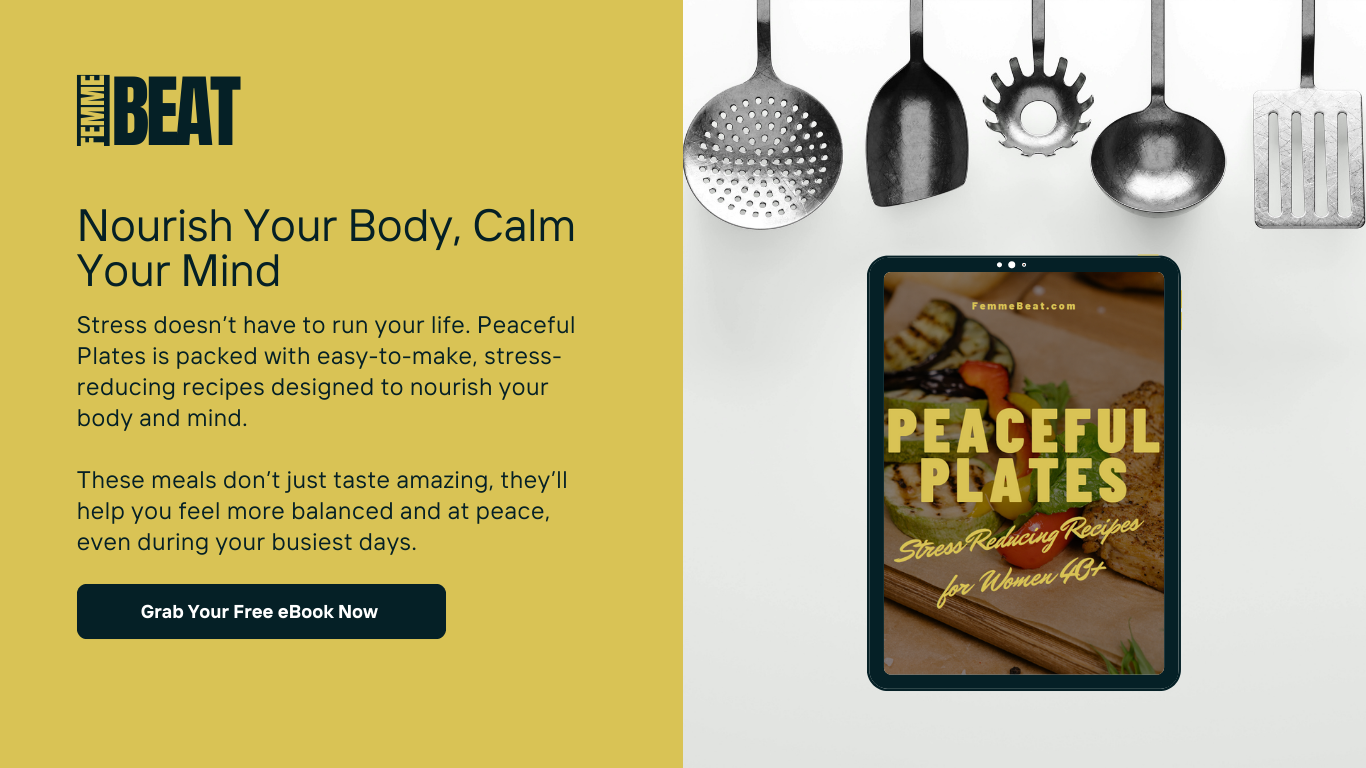Click the FemmeBeat.com text on cover
This screenshot has height=768, width=1366.
click(x=1024, y=306)
